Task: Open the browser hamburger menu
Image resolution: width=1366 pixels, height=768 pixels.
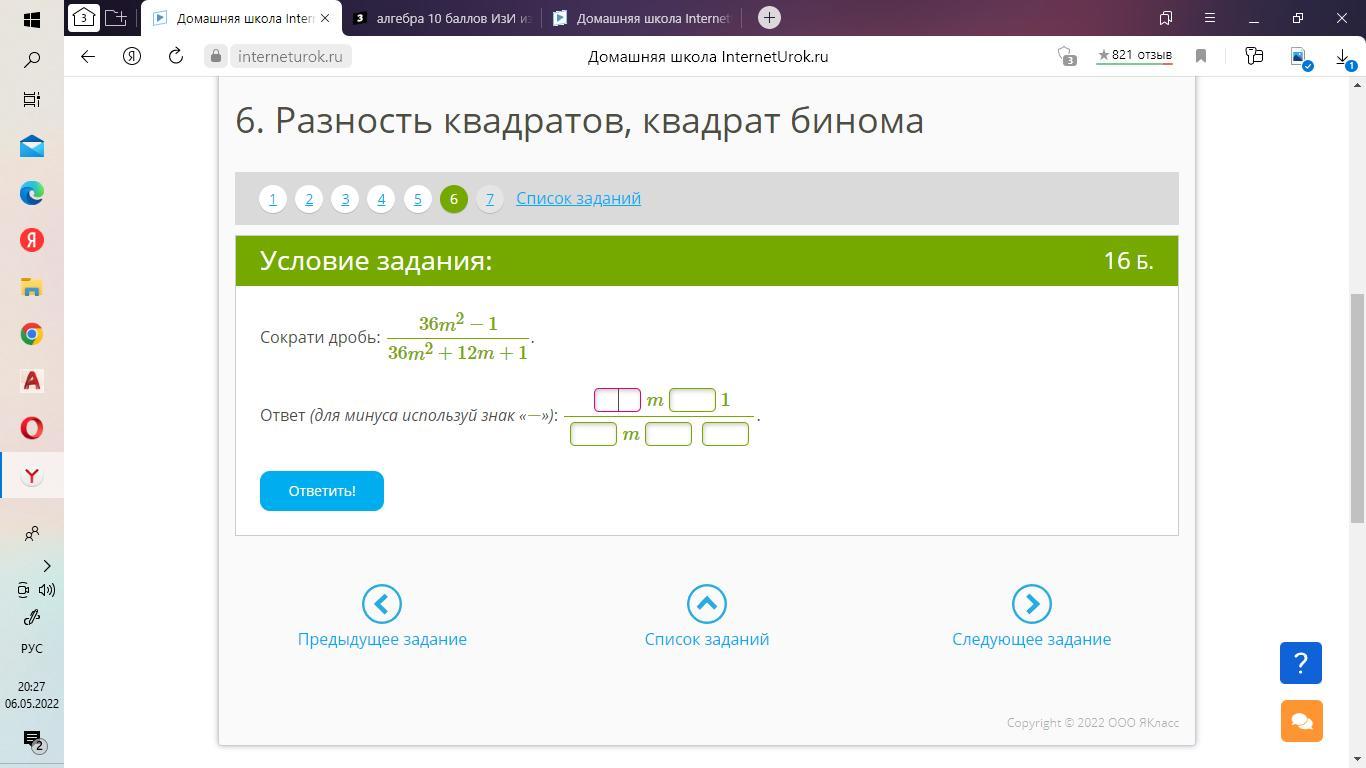Action: tap(1210, 18)
